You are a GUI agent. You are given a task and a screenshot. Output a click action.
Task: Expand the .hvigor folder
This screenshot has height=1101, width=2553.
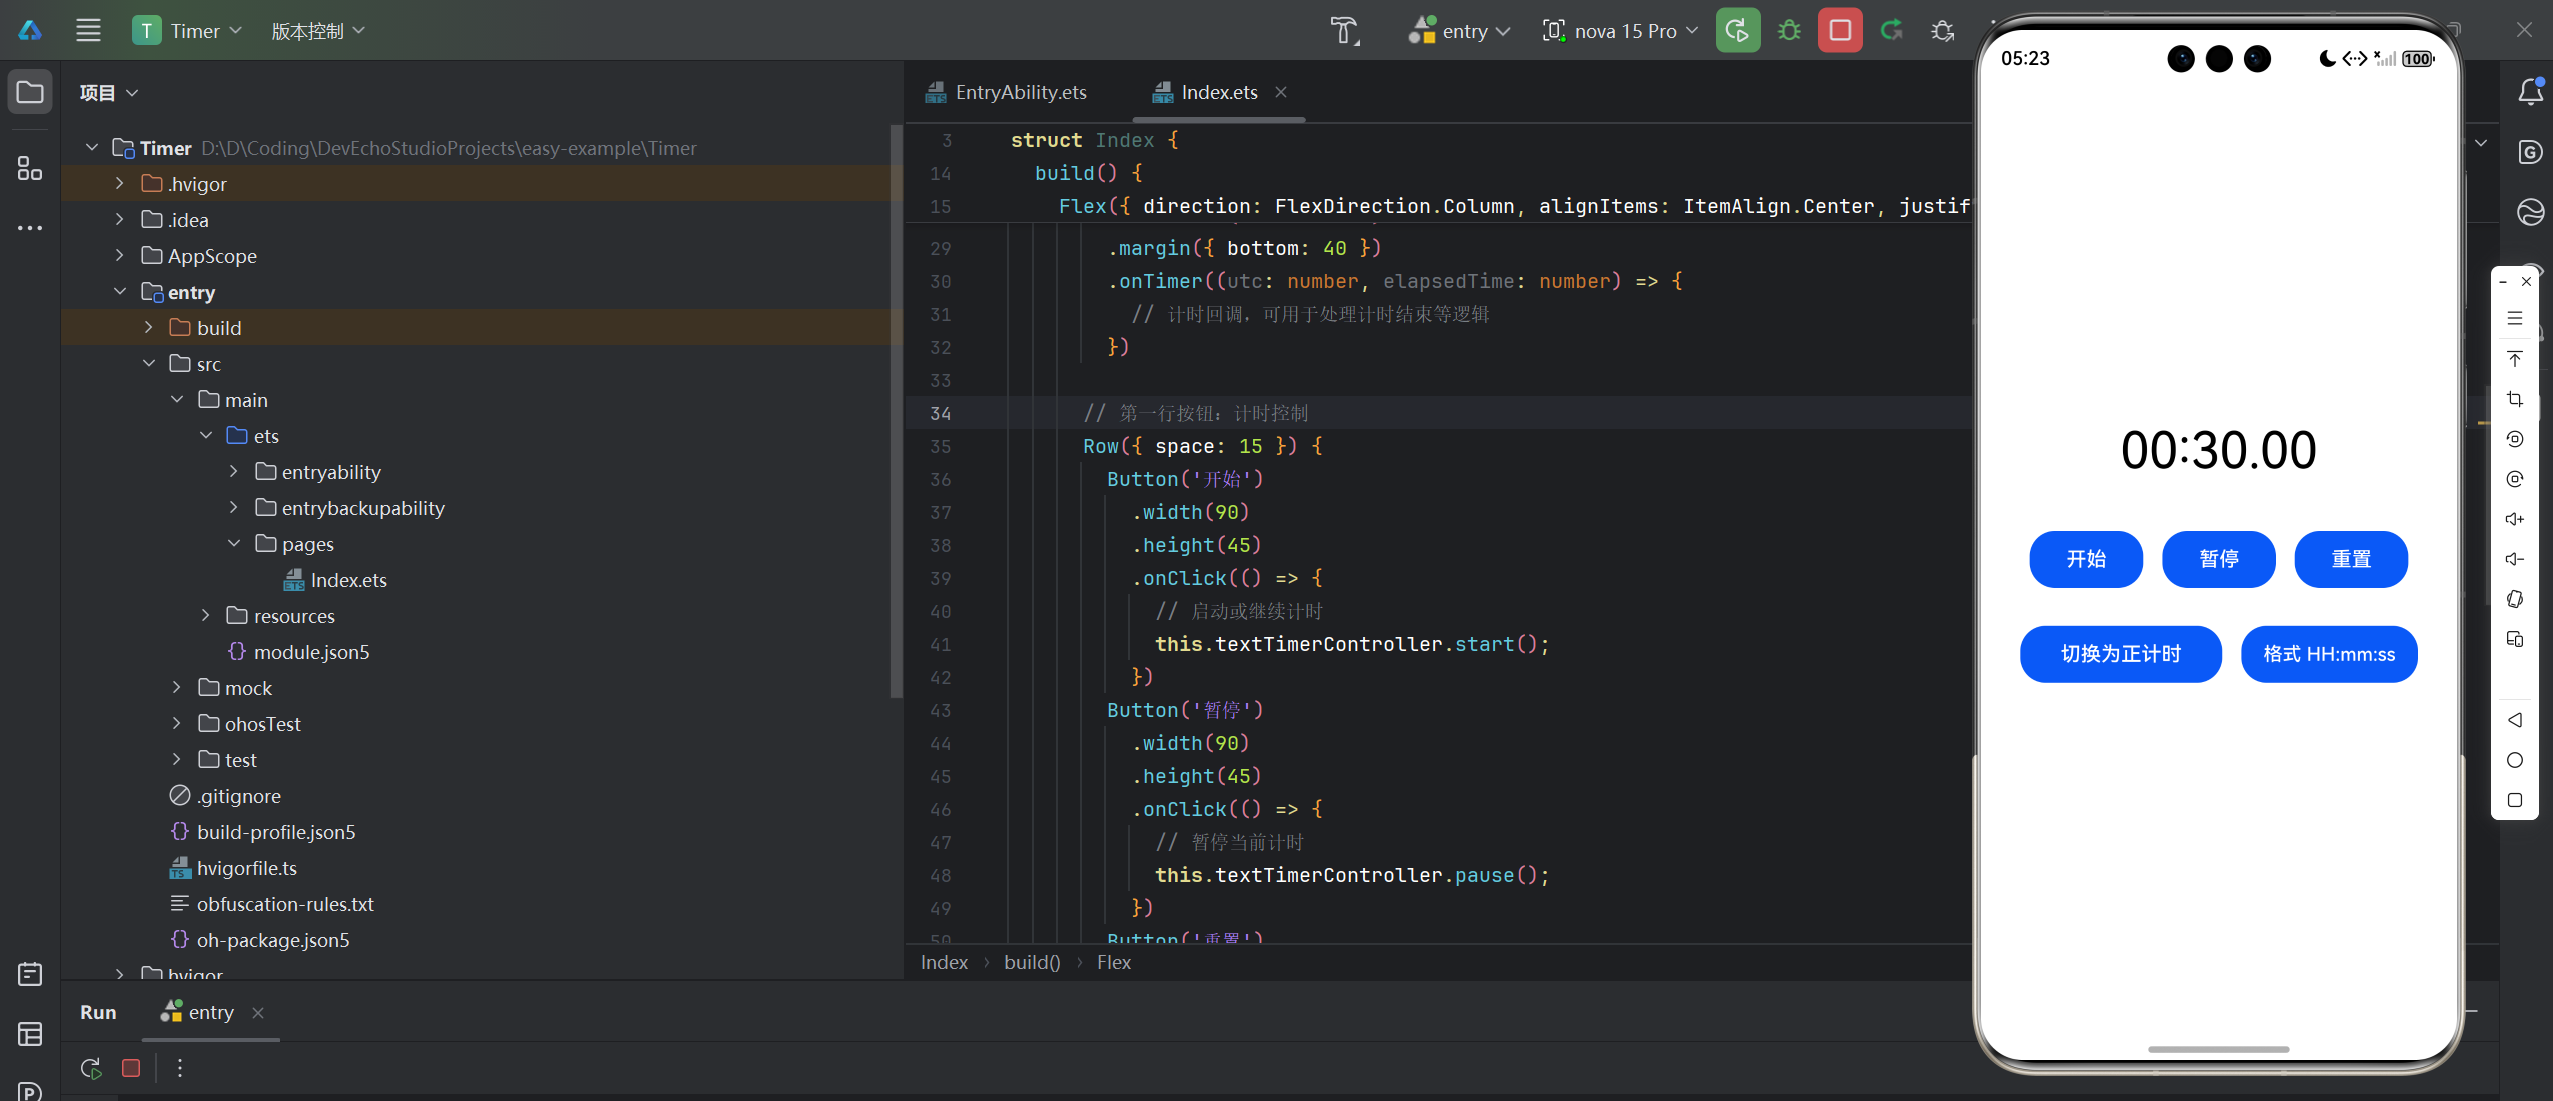120,184
